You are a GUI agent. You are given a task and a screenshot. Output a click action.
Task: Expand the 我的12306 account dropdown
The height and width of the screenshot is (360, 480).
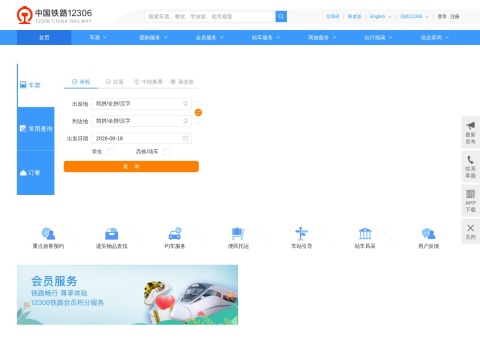pos(414,16)
